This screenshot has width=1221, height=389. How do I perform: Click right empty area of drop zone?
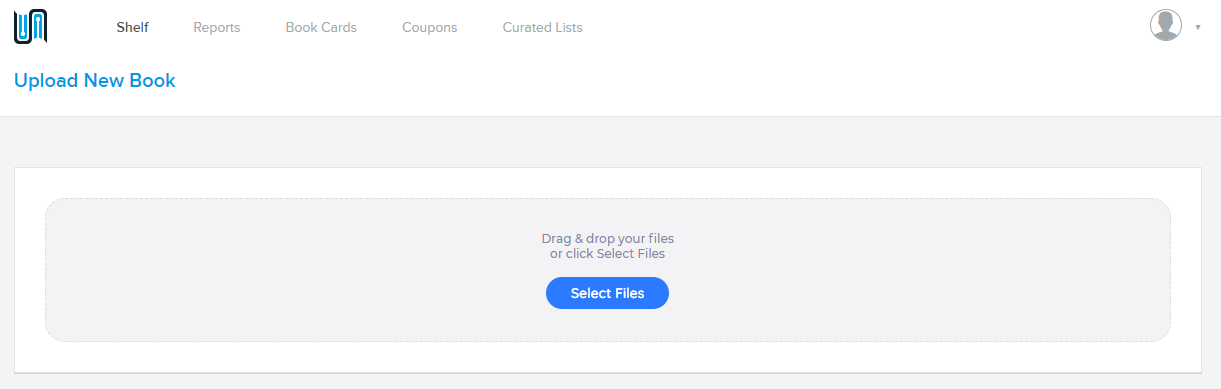tap(950, 270)
